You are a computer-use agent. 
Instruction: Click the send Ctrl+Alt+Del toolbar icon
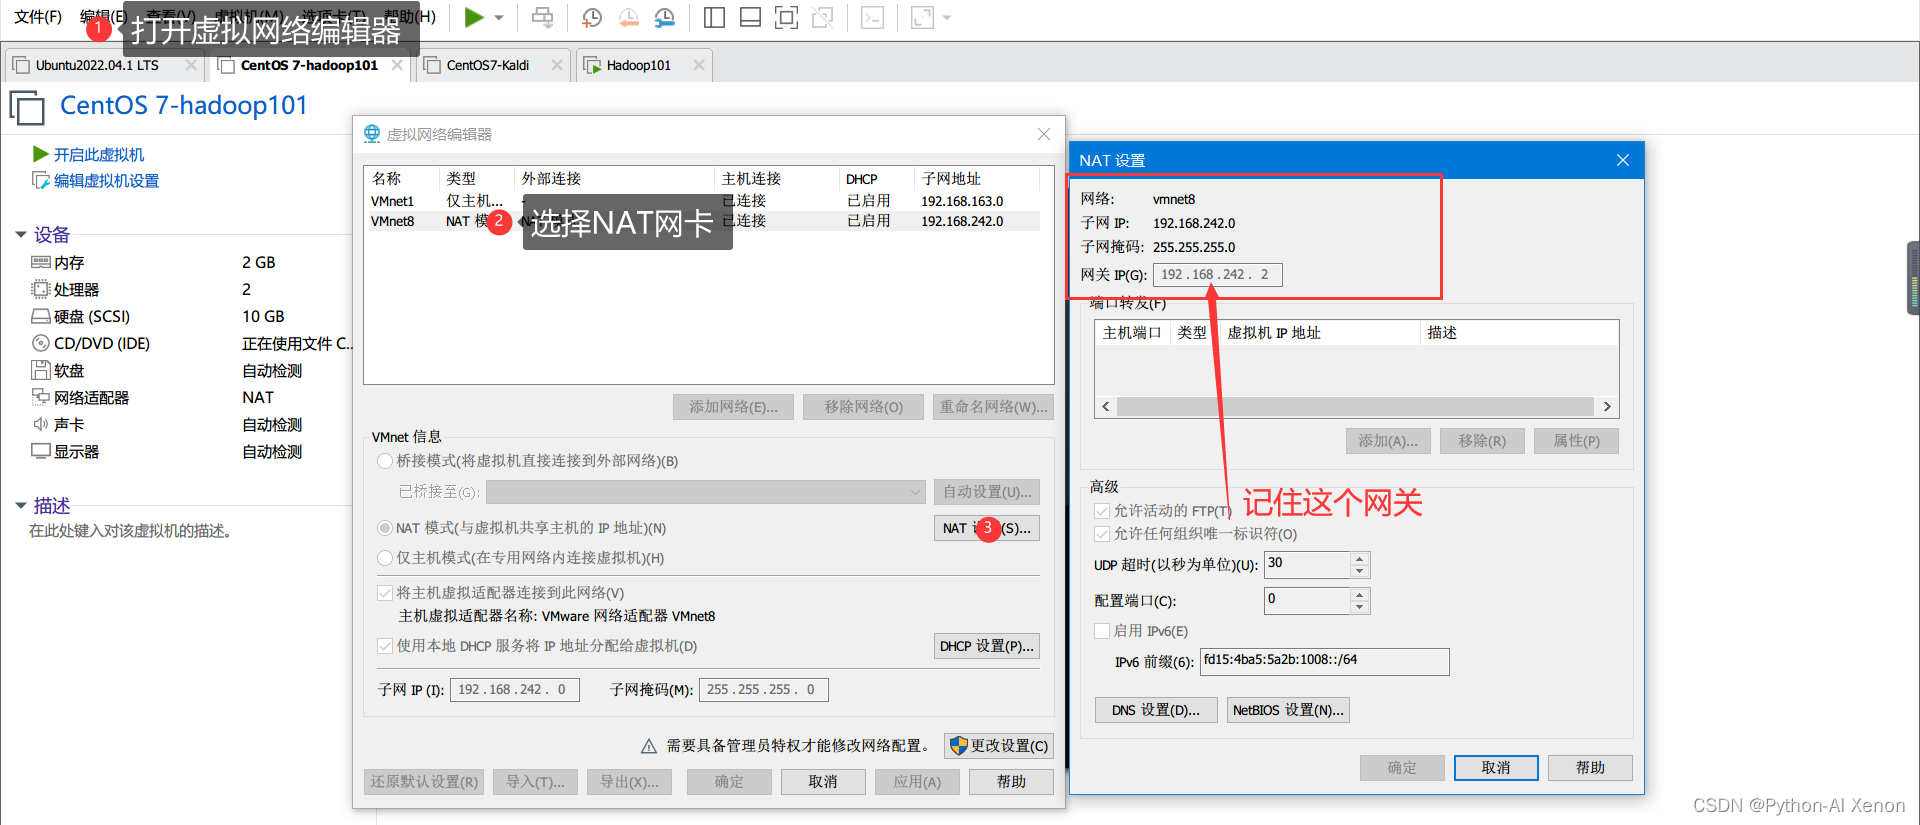(x=542, y=17)
